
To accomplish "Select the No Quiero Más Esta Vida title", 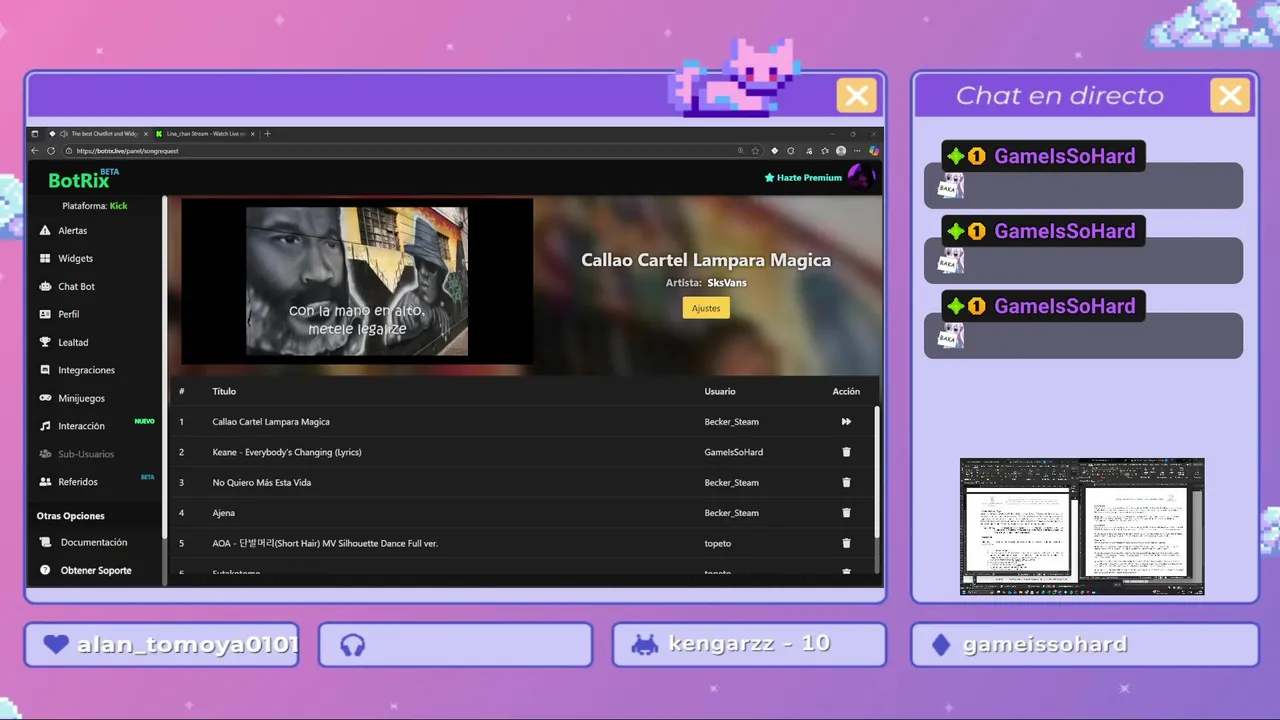I will [x=261, y=482].
